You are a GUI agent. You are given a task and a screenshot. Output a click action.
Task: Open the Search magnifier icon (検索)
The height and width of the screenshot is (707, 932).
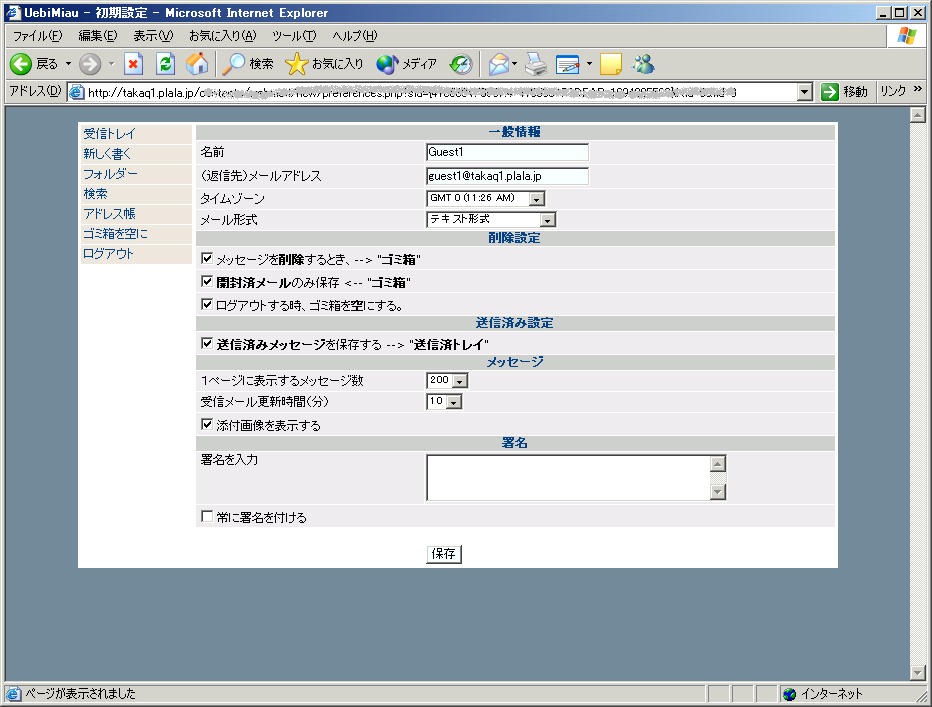point(233,64)
